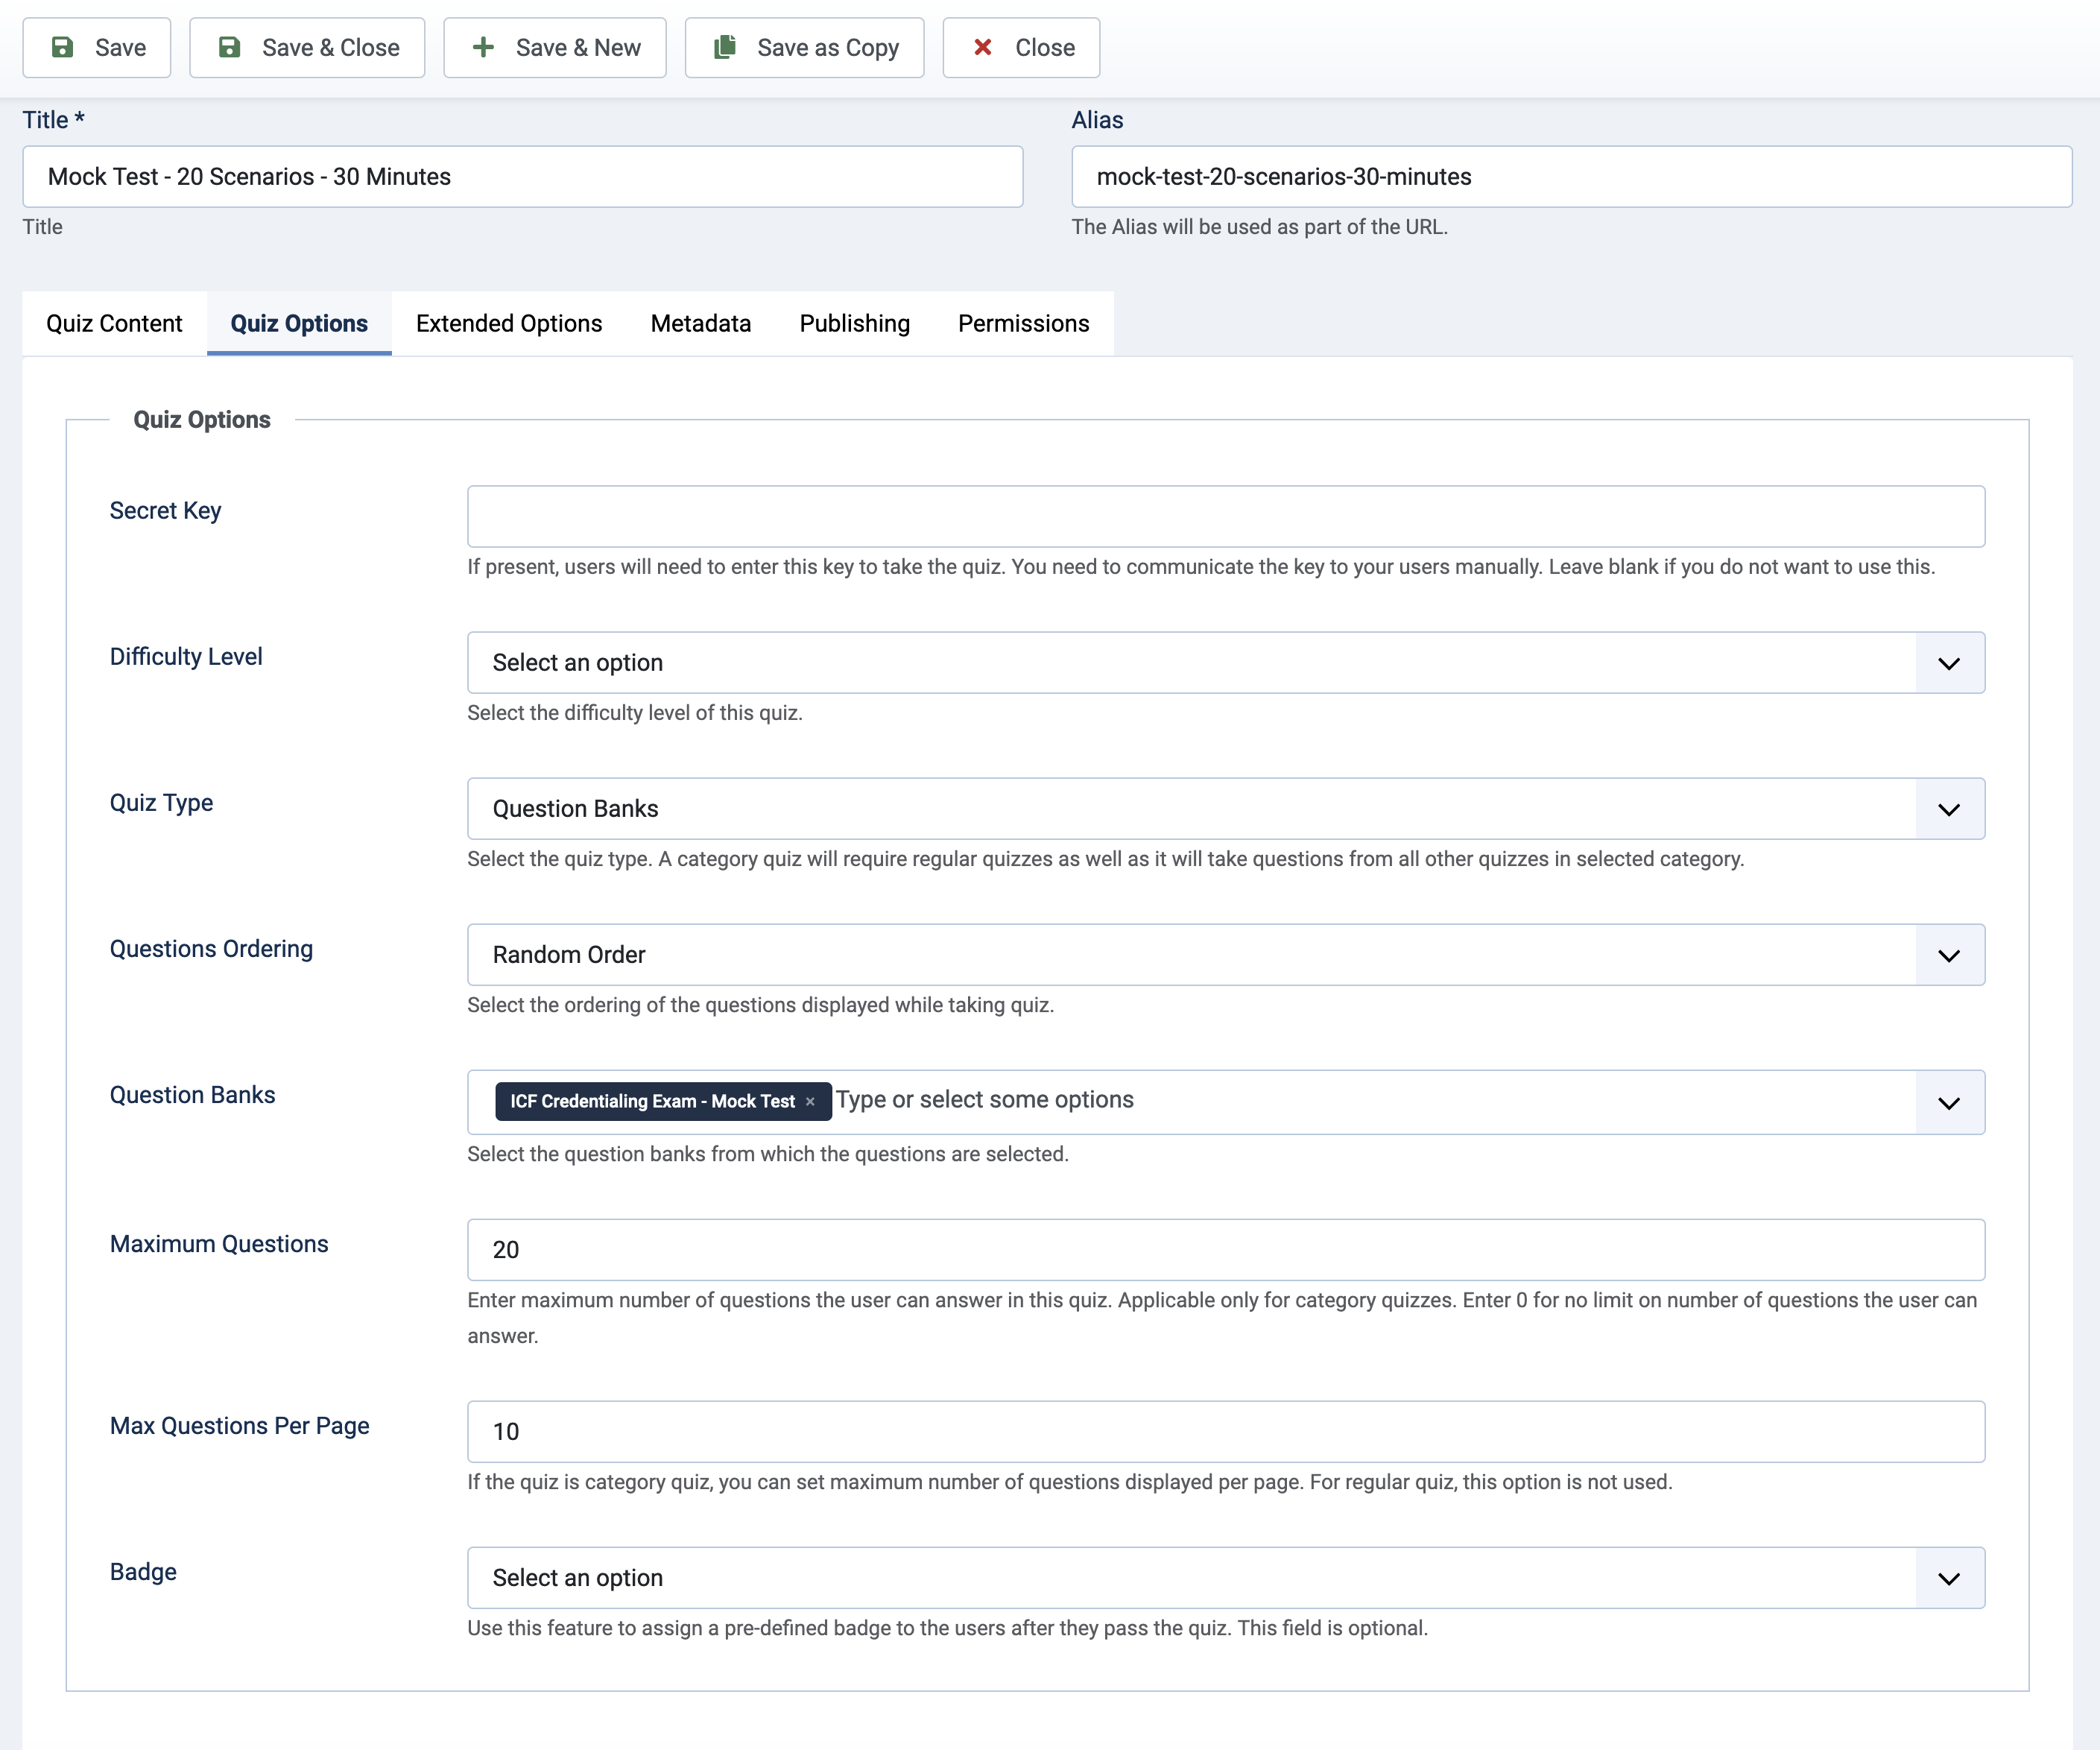Click the Save & Close disk icon

(x=229, y=47)
